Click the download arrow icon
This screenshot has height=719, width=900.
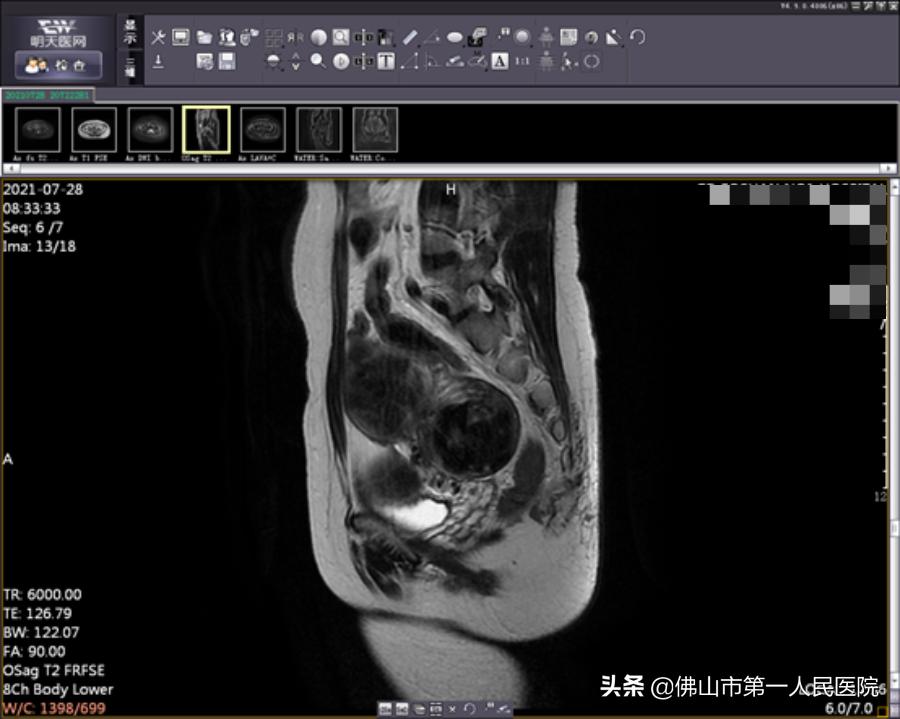158,61
